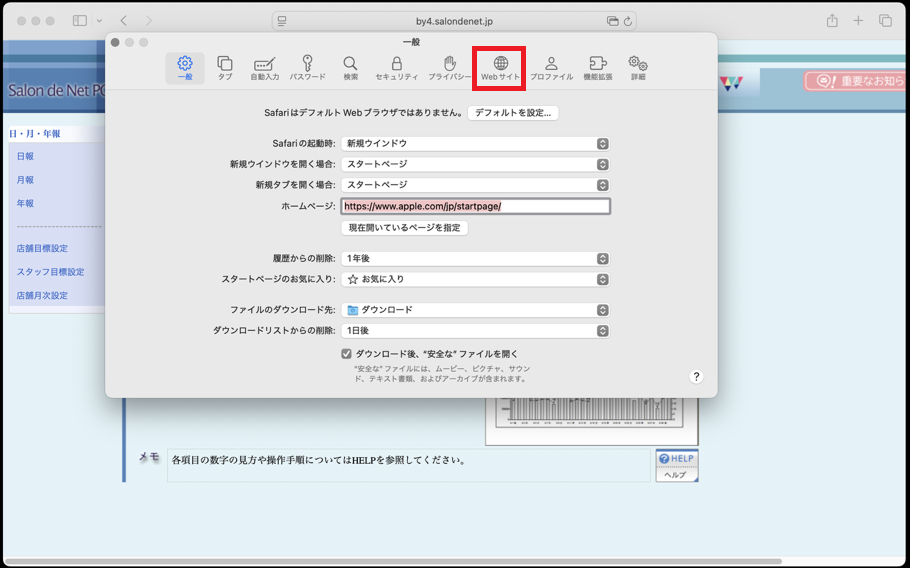Screen dimensions: 910x568
Task: Open the 自動入力 (AutoFill) preferences icon
Action: [x=265, y=67]
